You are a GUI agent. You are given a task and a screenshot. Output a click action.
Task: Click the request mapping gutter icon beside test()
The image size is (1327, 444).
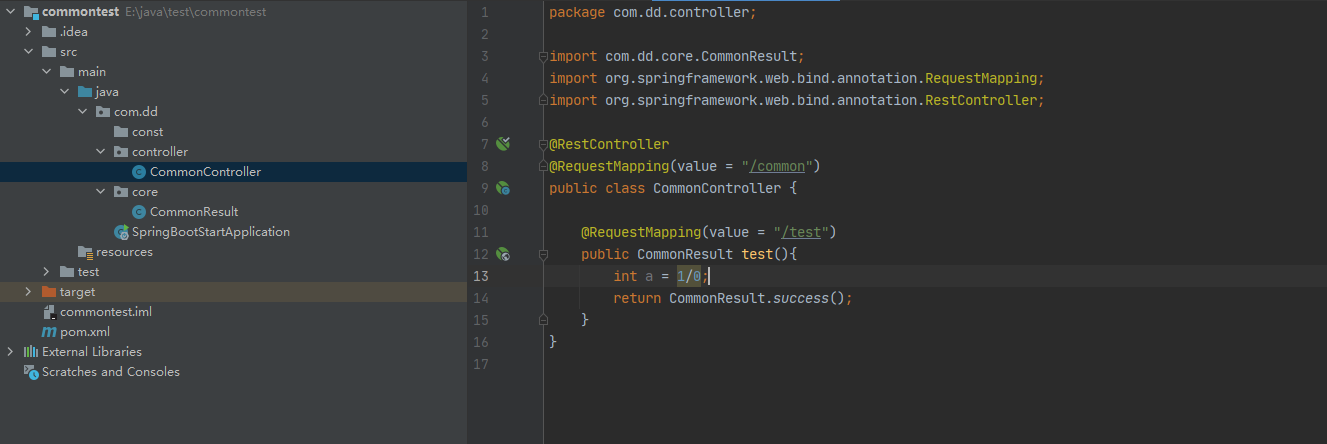503,255
